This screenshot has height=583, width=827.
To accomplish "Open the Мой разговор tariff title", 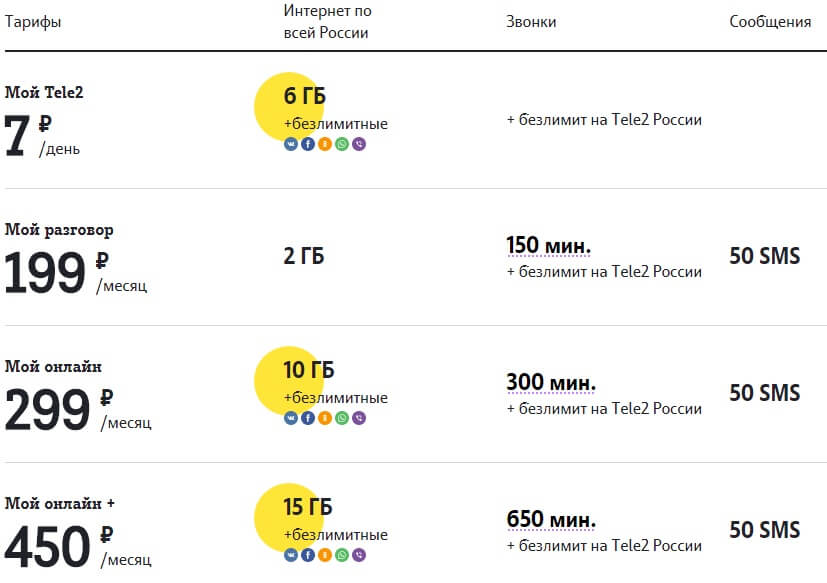I will [59, 230].
